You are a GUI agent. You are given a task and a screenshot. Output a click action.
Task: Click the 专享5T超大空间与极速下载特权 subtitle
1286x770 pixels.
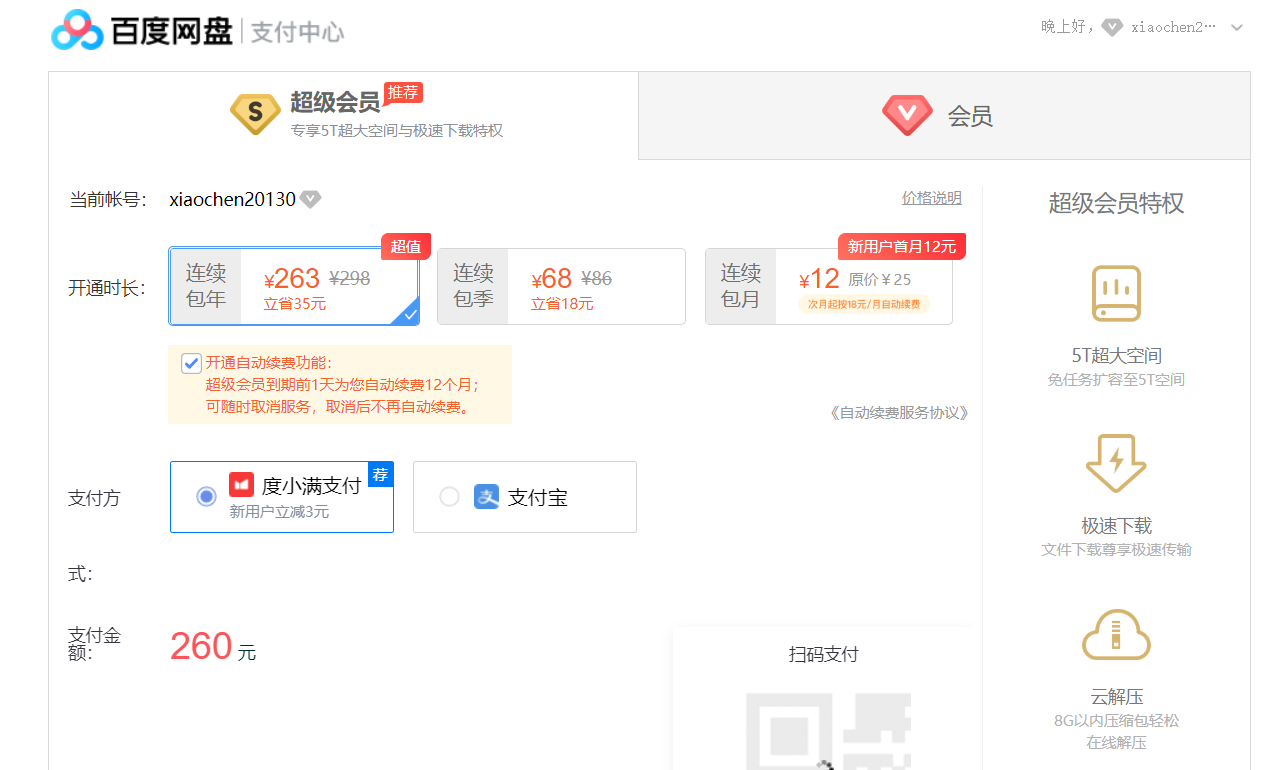(x=397, y=131)
